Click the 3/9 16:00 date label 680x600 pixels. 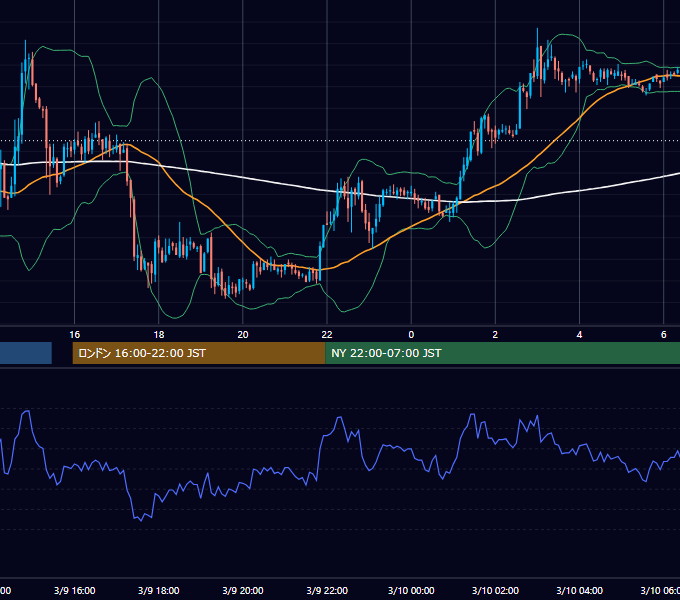[75, 590]
